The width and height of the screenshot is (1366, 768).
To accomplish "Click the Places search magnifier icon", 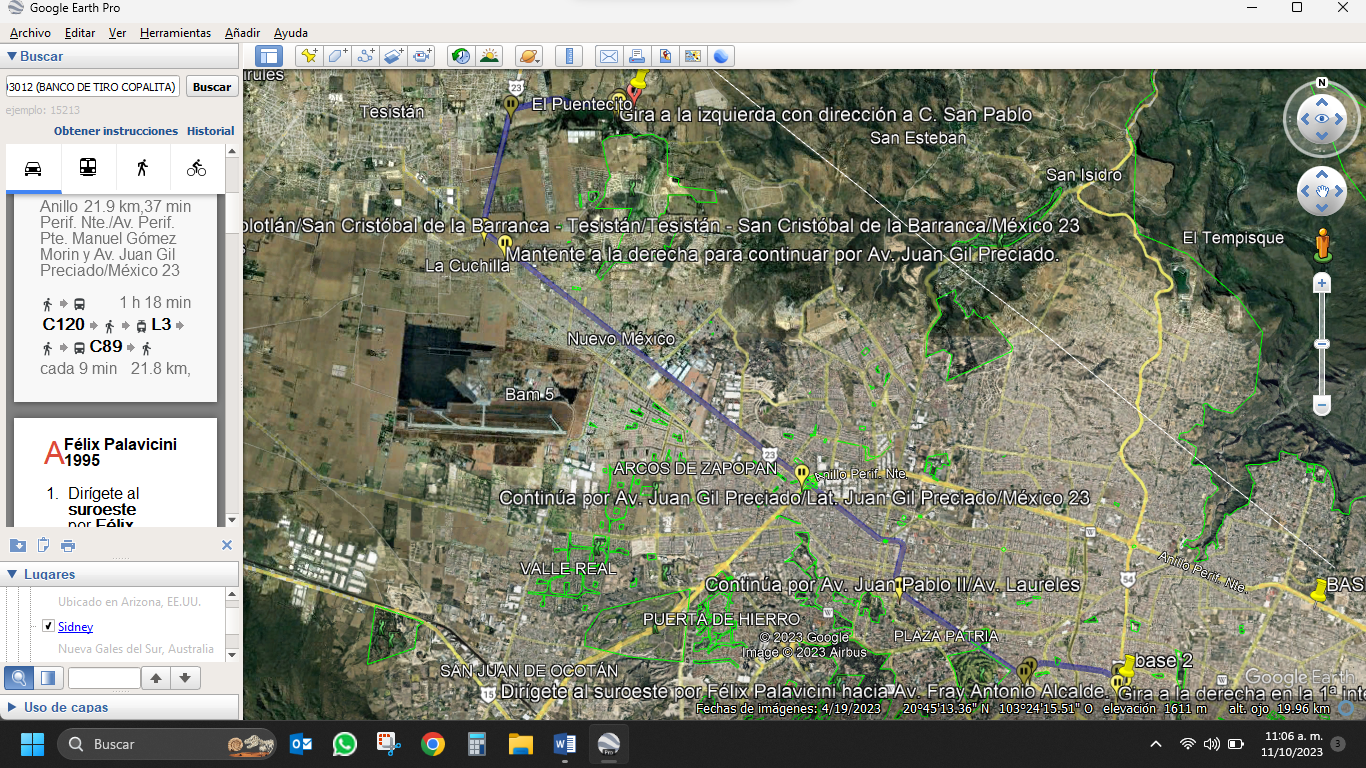I will 18,678.
